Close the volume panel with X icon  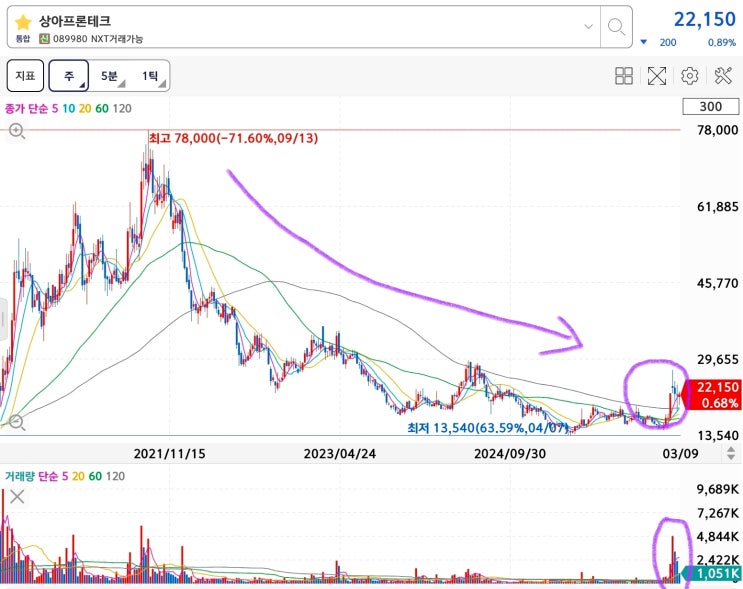(x=17, y=497)
